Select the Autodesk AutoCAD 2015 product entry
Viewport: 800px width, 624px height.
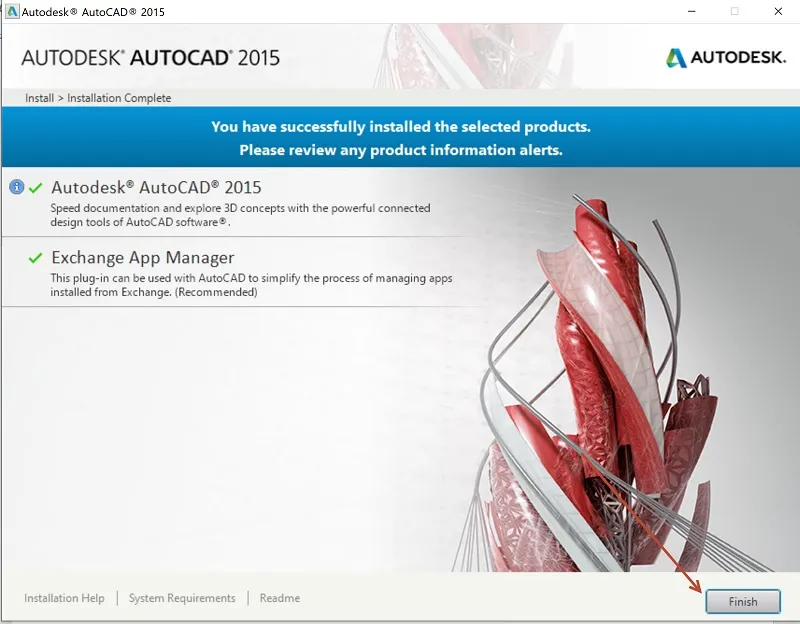point(155,188)
